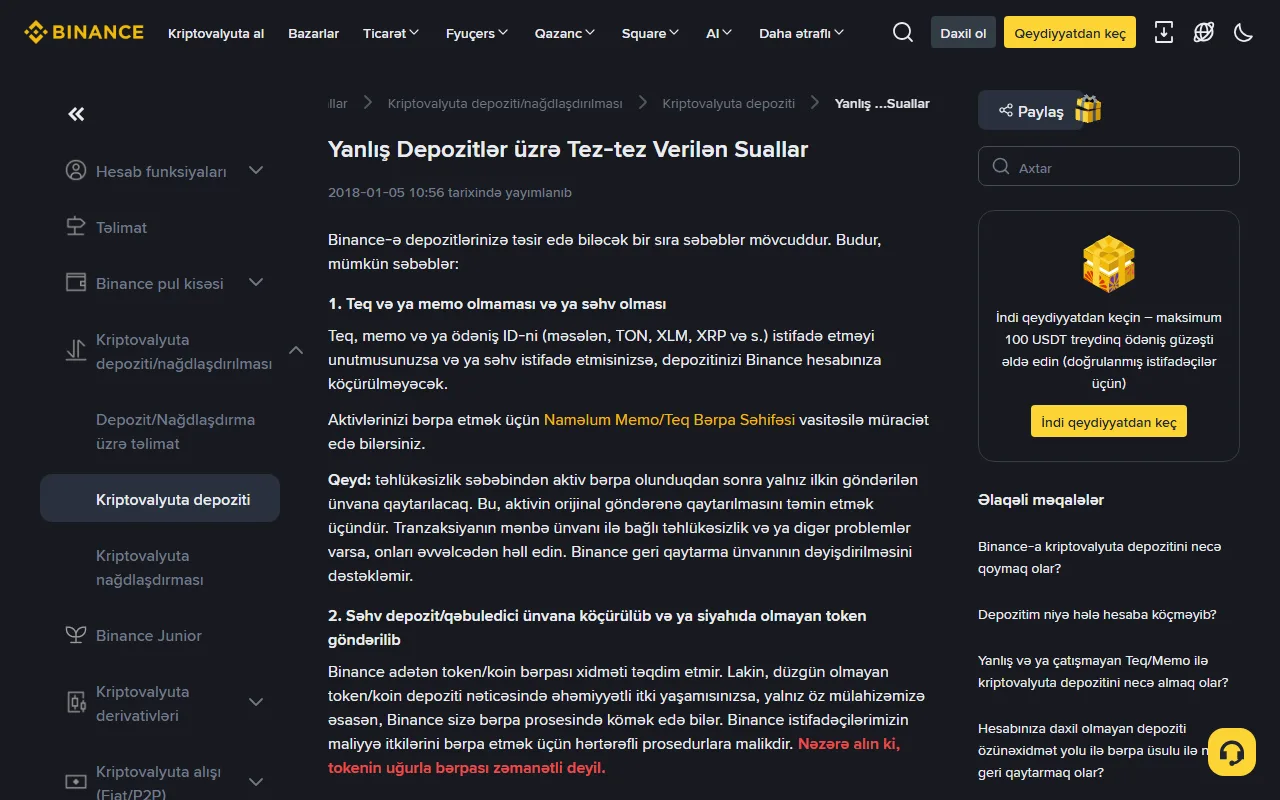This screenshot has height=800, width=1280.
Task: Click the Kriptovalyuta alışı sidebar icon
Action: pos(76,782)
